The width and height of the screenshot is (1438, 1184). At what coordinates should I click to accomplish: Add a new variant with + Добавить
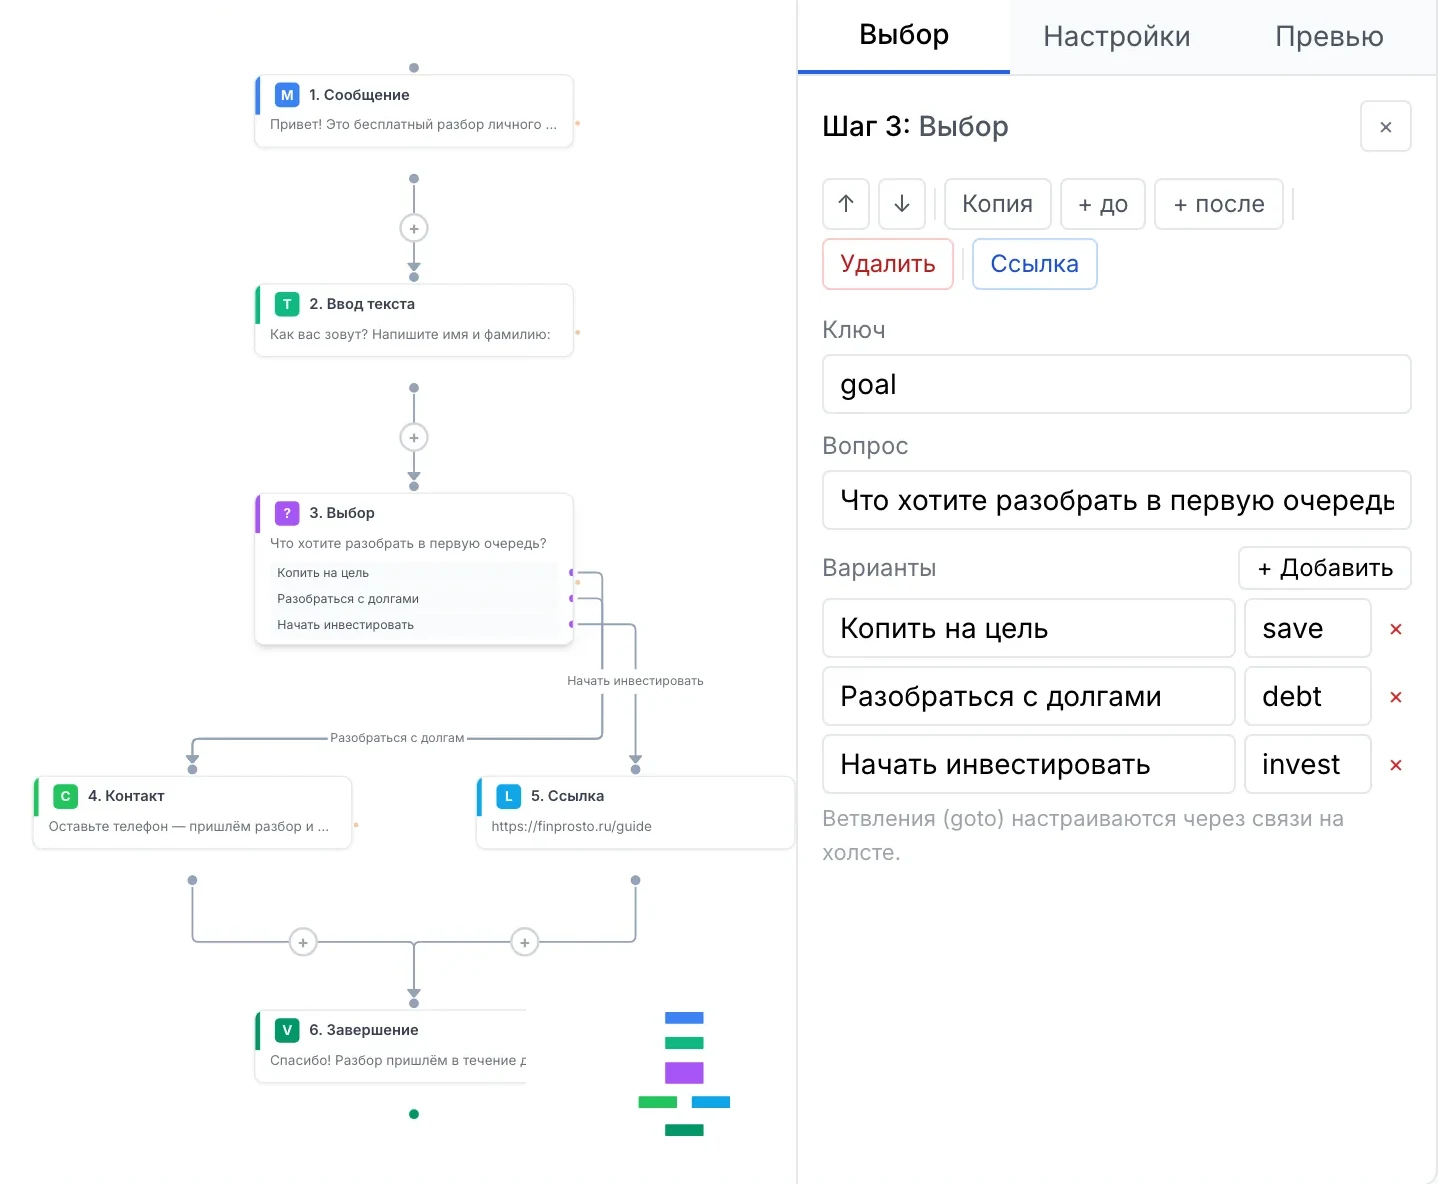pyautogui.click(x=1325, y=568)
